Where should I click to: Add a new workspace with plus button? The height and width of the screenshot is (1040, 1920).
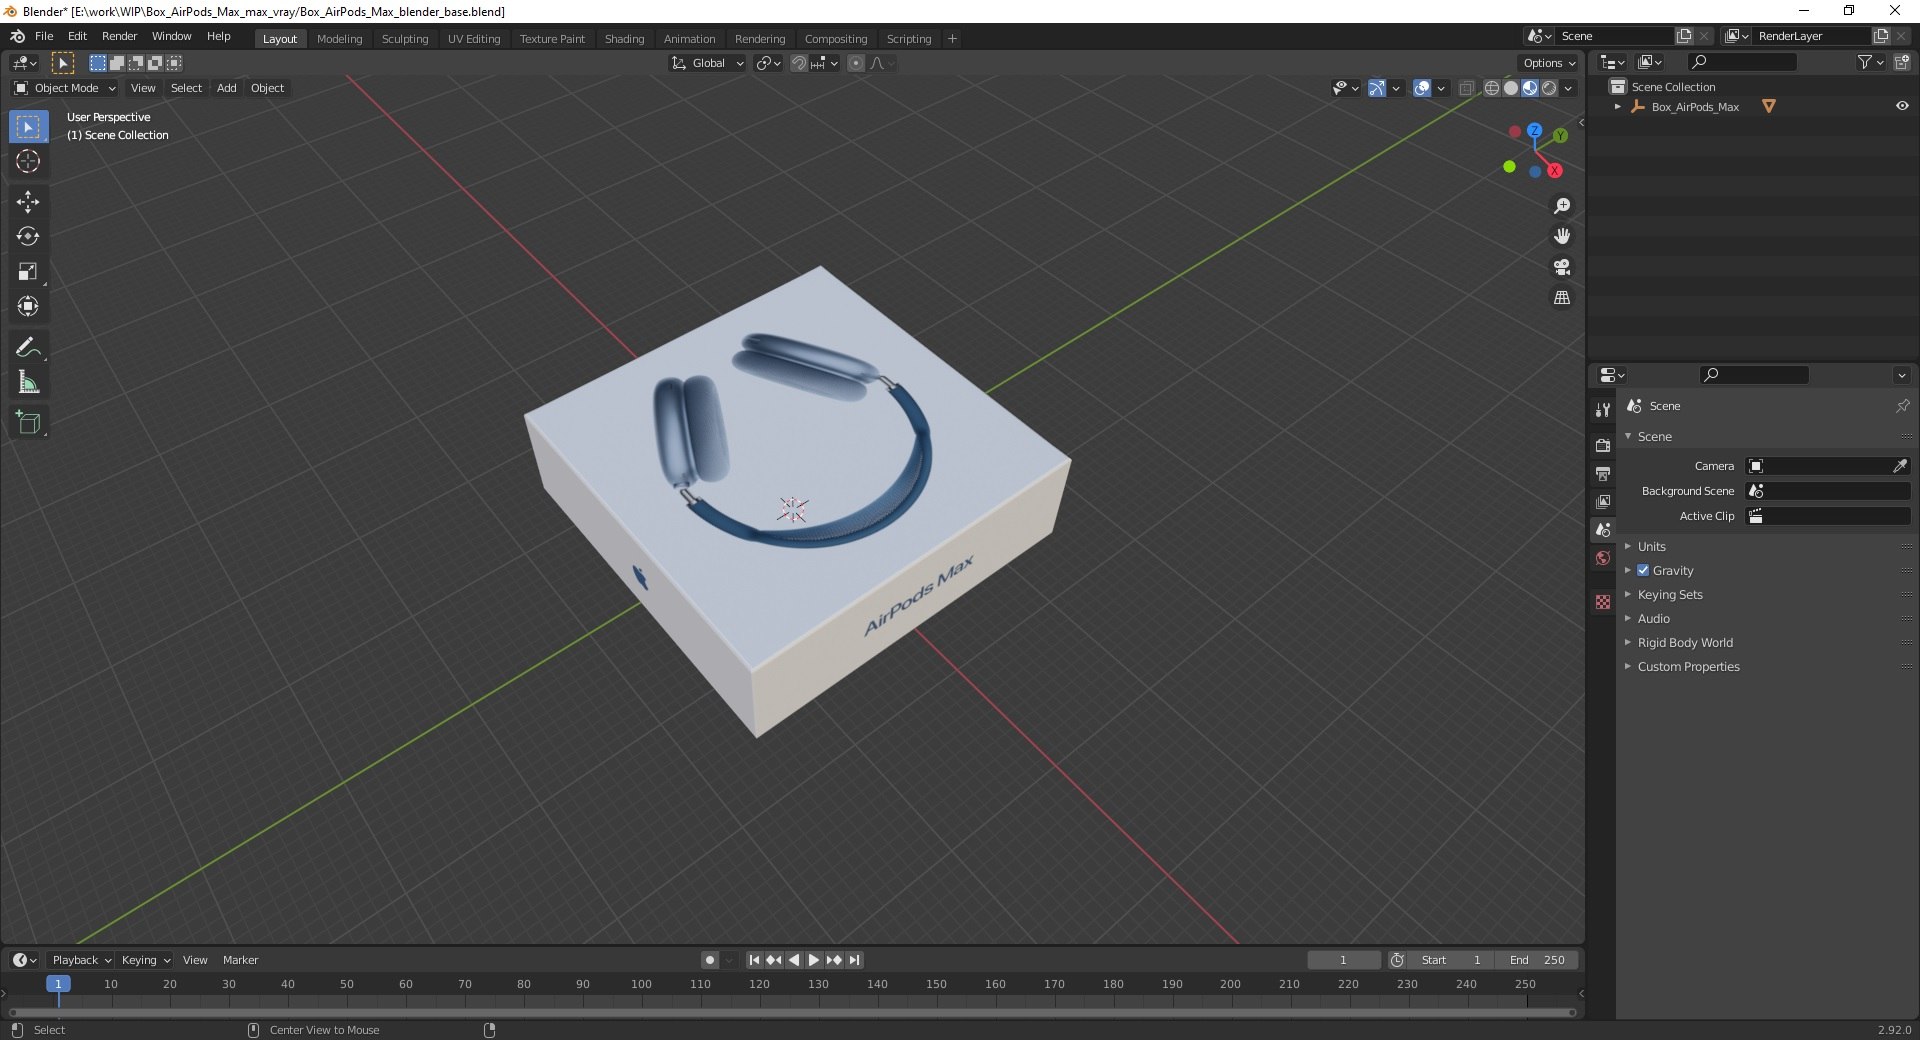tap(952, 39)
